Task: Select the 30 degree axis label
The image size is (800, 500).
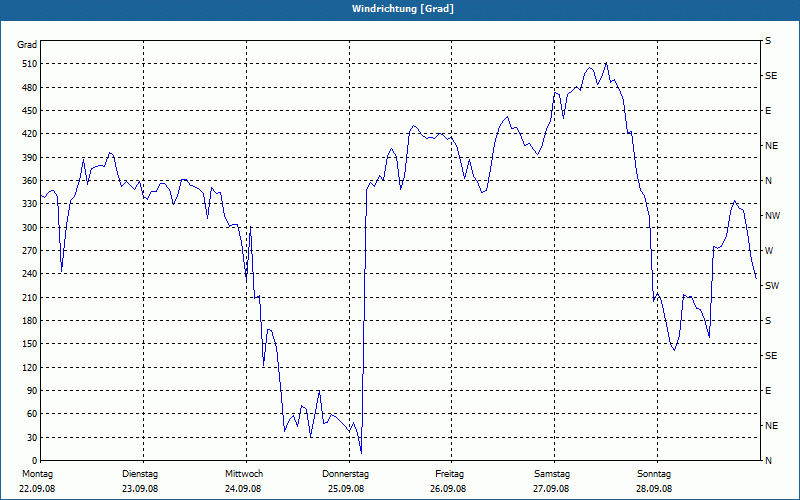Action: click(32, 438)
